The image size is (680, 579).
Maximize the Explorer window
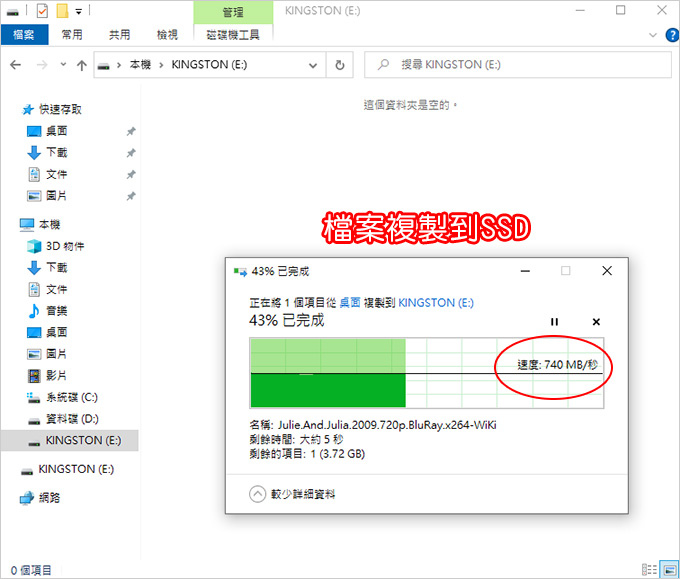(x=621, y=10)
